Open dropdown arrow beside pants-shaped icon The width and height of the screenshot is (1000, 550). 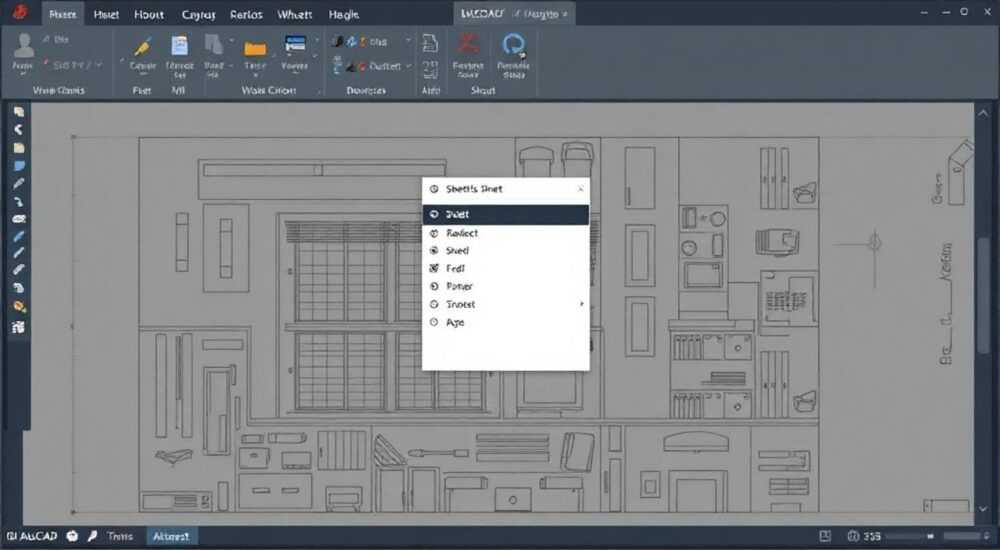tap(230, 41)
